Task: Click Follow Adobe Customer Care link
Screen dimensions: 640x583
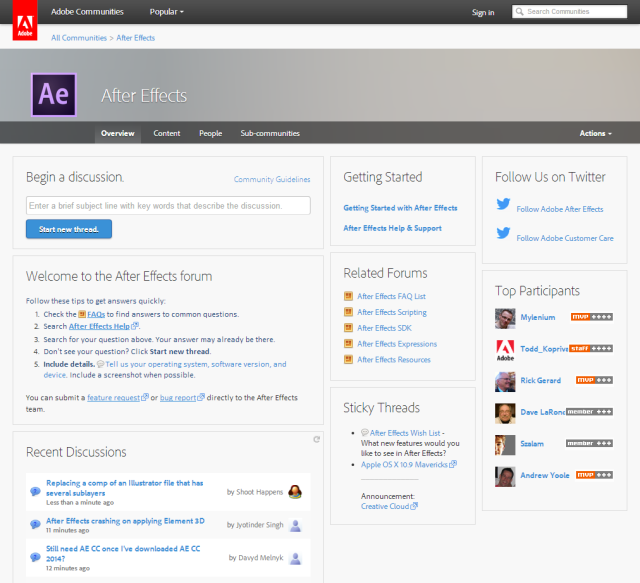Action: click(x=565, y=238)
